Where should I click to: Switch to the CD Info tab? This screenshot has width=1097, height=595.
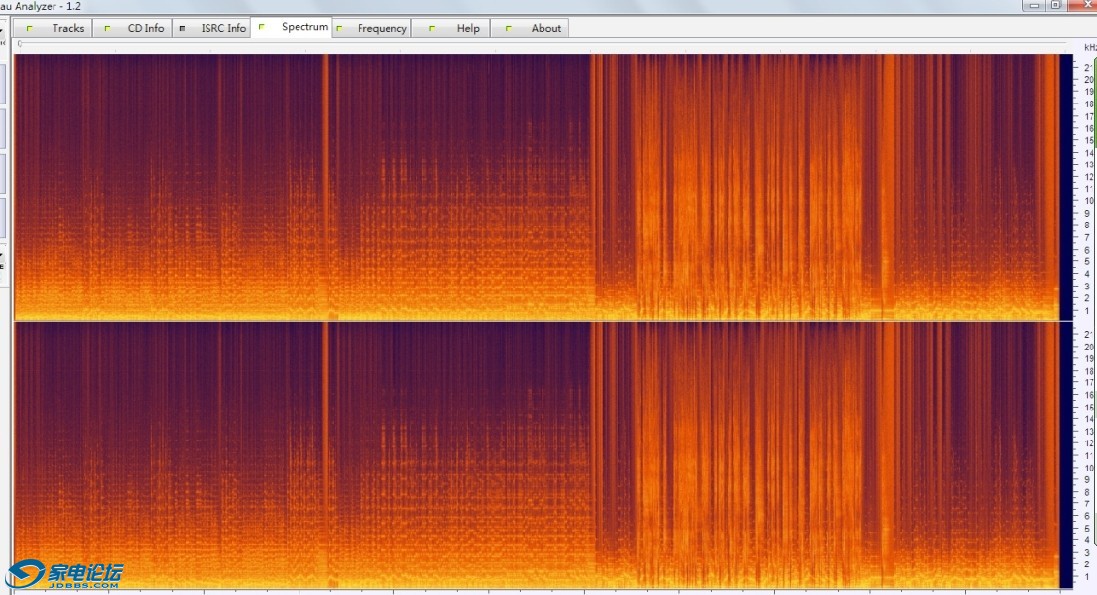pyautogui.click(x=145, y=28)
